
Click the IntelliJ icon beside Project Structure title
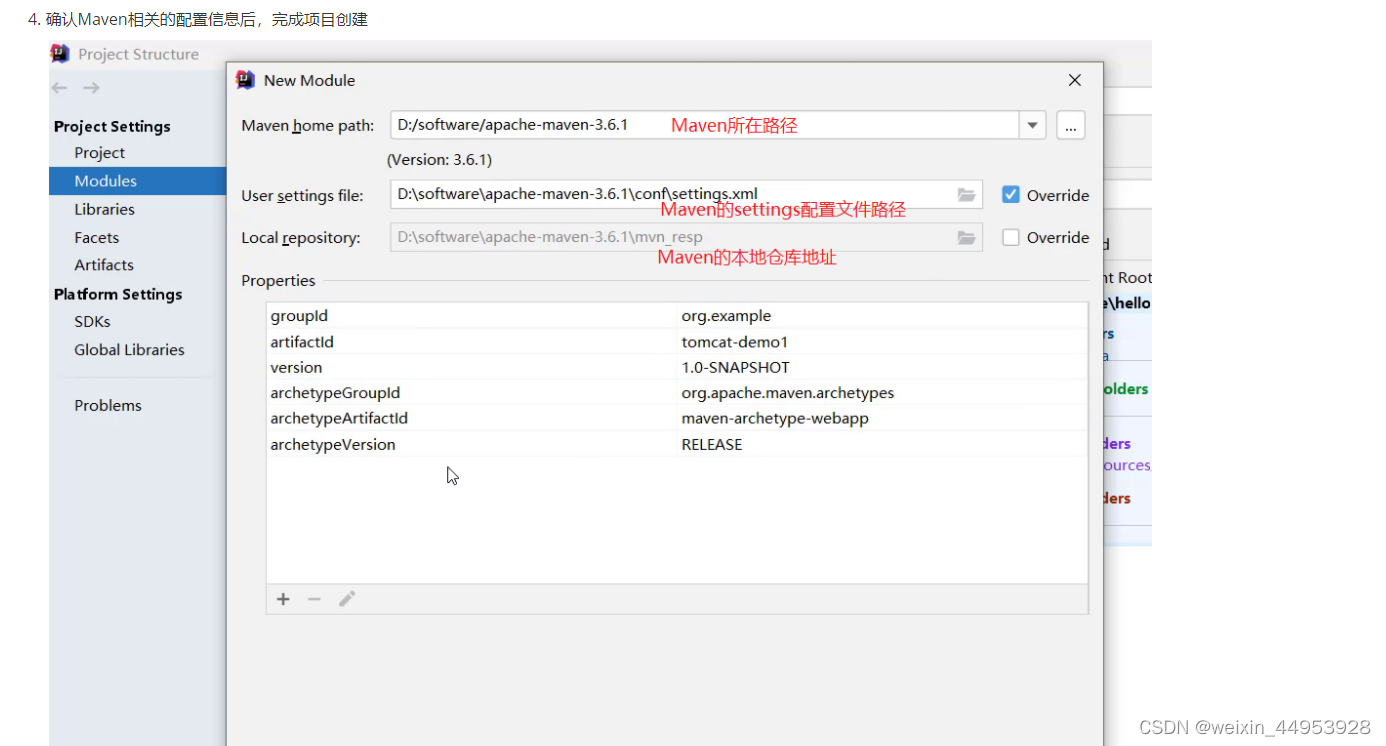click(x=60, y=54)
